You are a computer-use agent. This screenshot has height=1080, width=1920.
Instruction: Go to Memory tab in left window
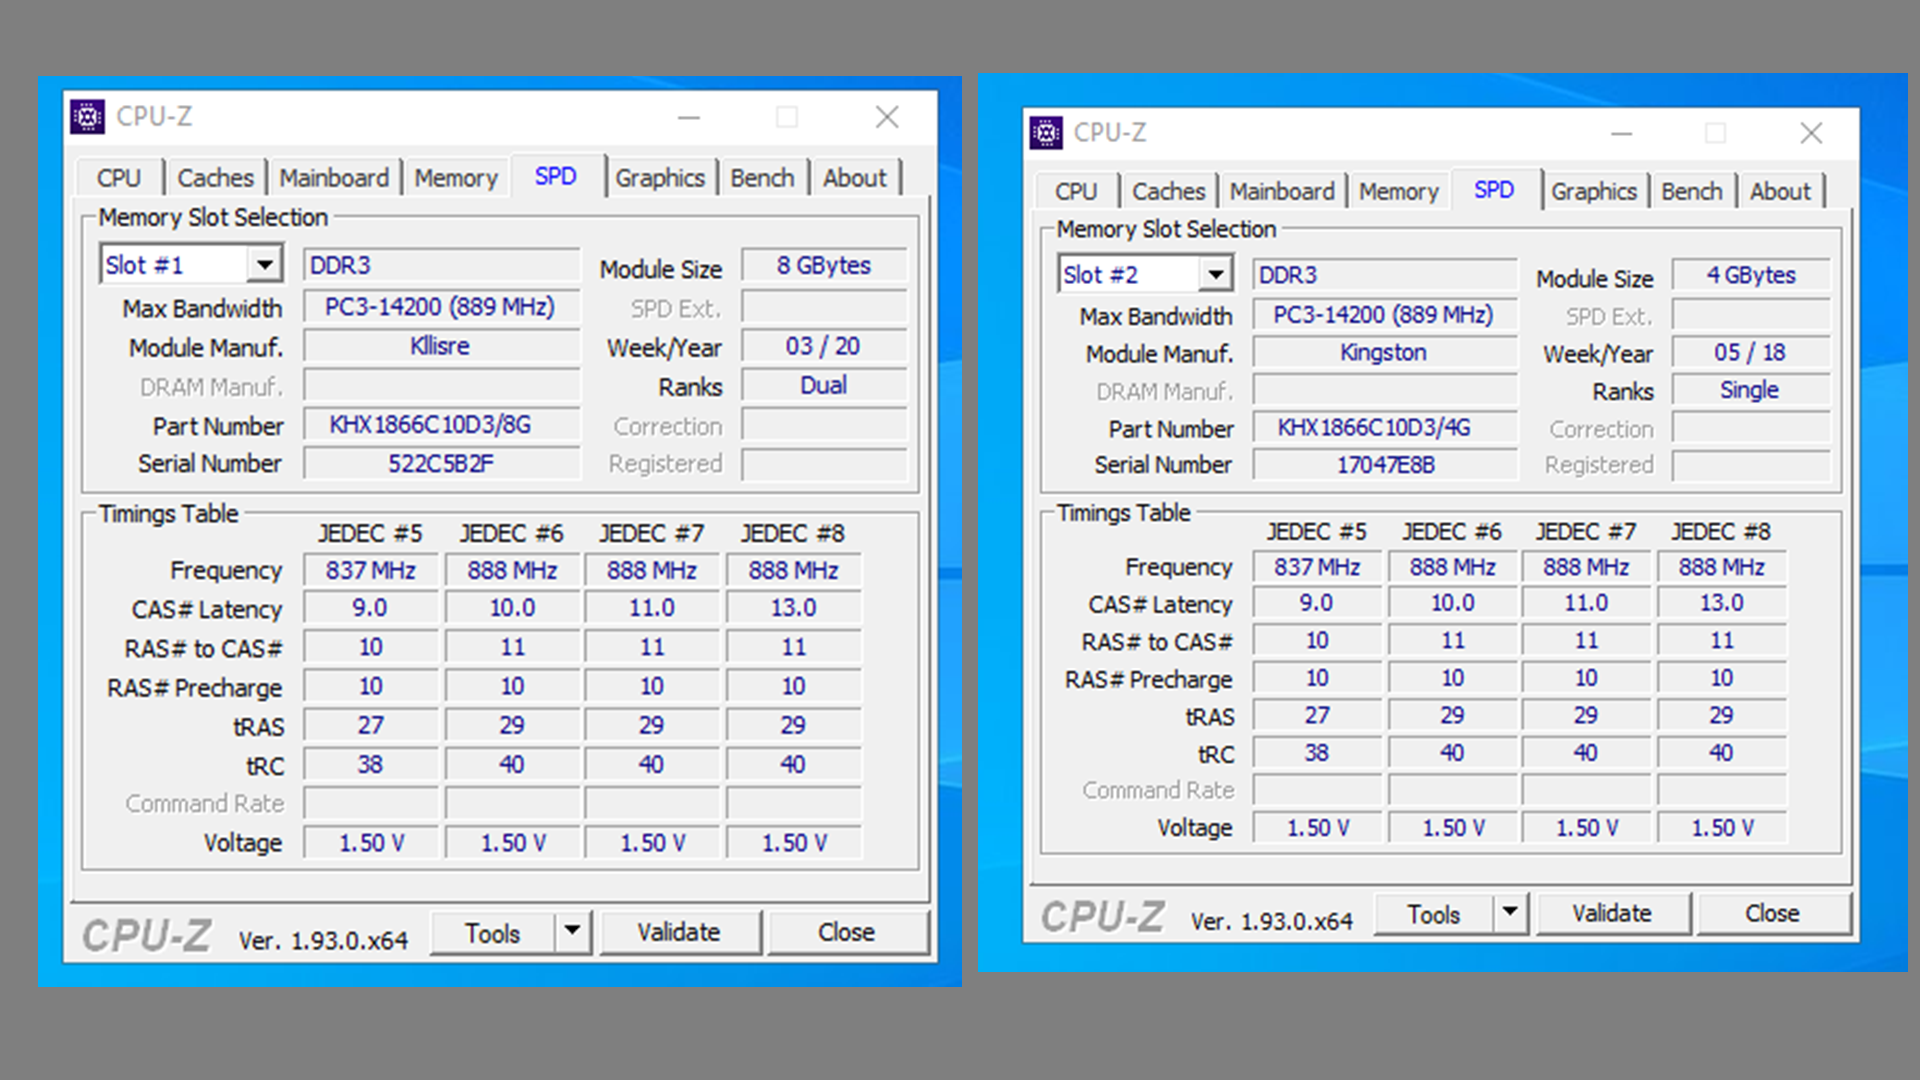pyautogui.click(x=456, y=178)
